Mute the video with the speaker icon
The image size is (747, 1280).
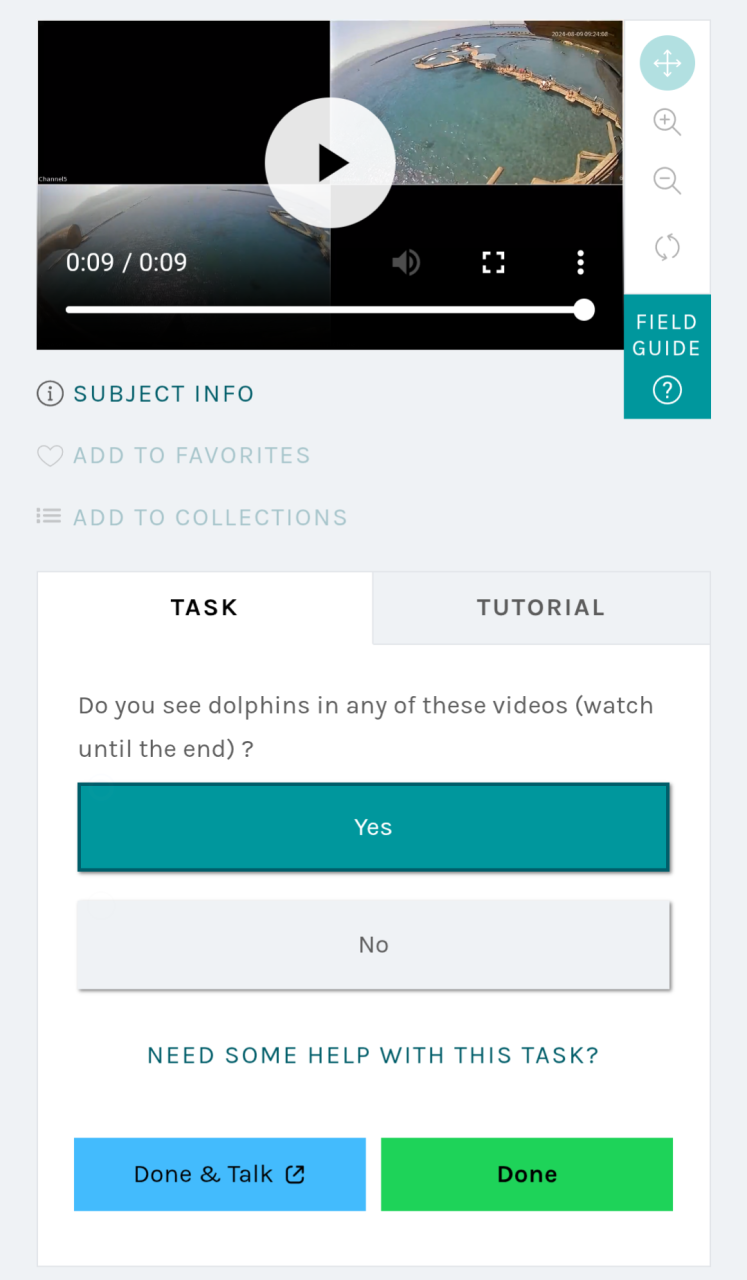[405, 263]
